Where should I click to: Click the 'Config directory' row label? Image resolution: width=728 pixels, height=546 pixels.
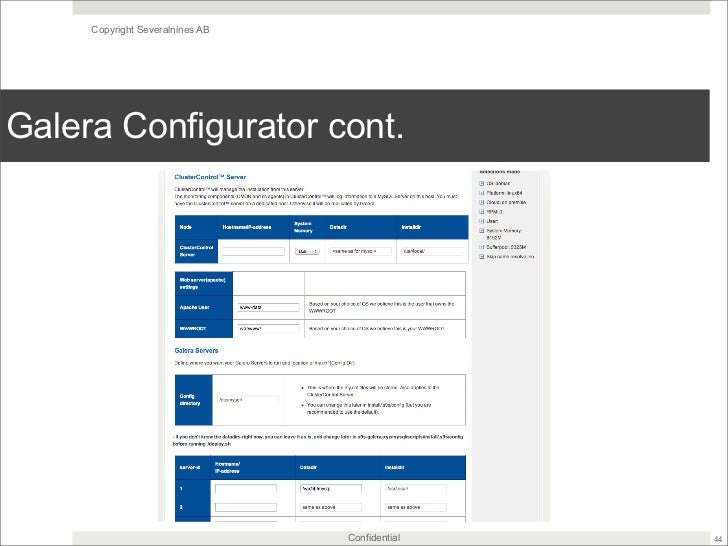click(x=189, y=400)
